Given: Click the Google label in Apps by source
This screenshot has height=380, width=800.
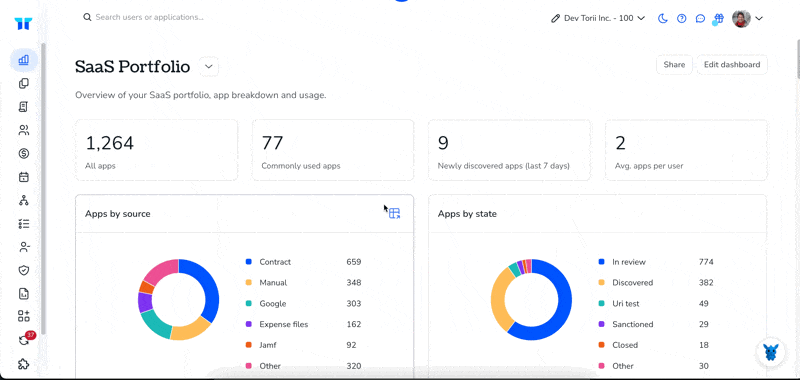Looking at the screenshot, I should tap(272, 303).
